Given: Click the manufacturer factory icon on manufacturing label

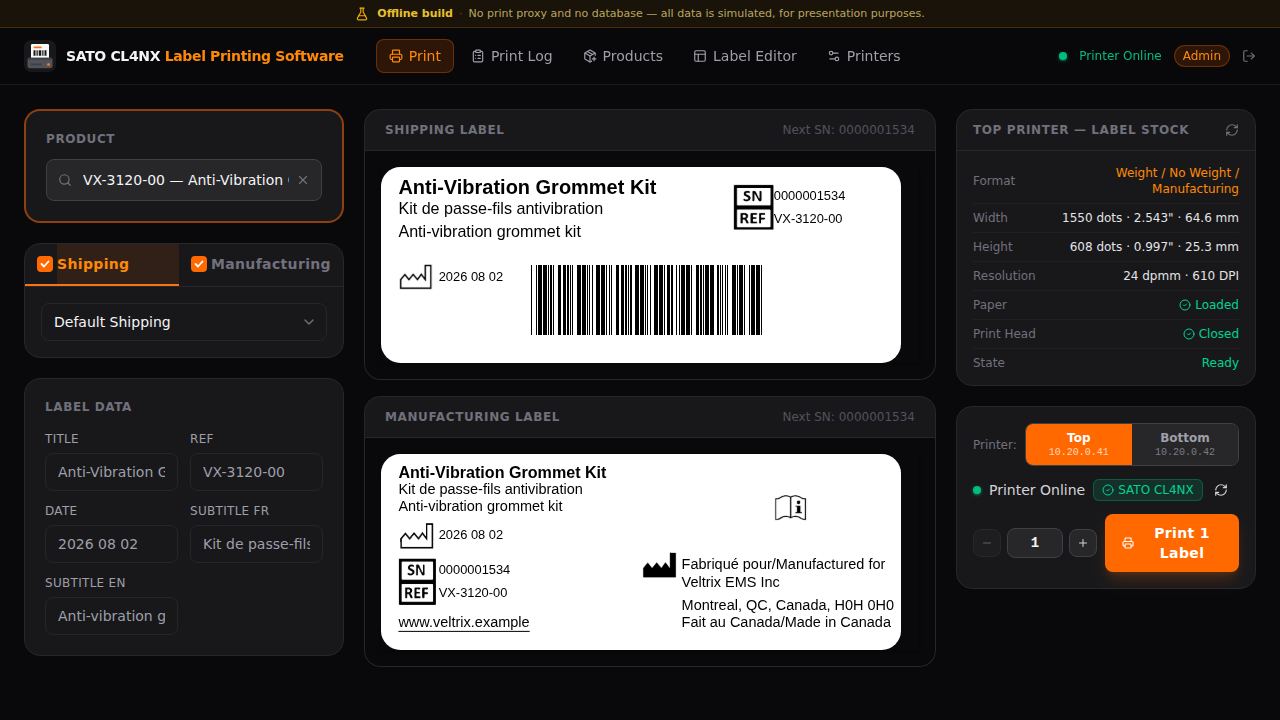Looking at the screenshot, I should coord(659,567).
